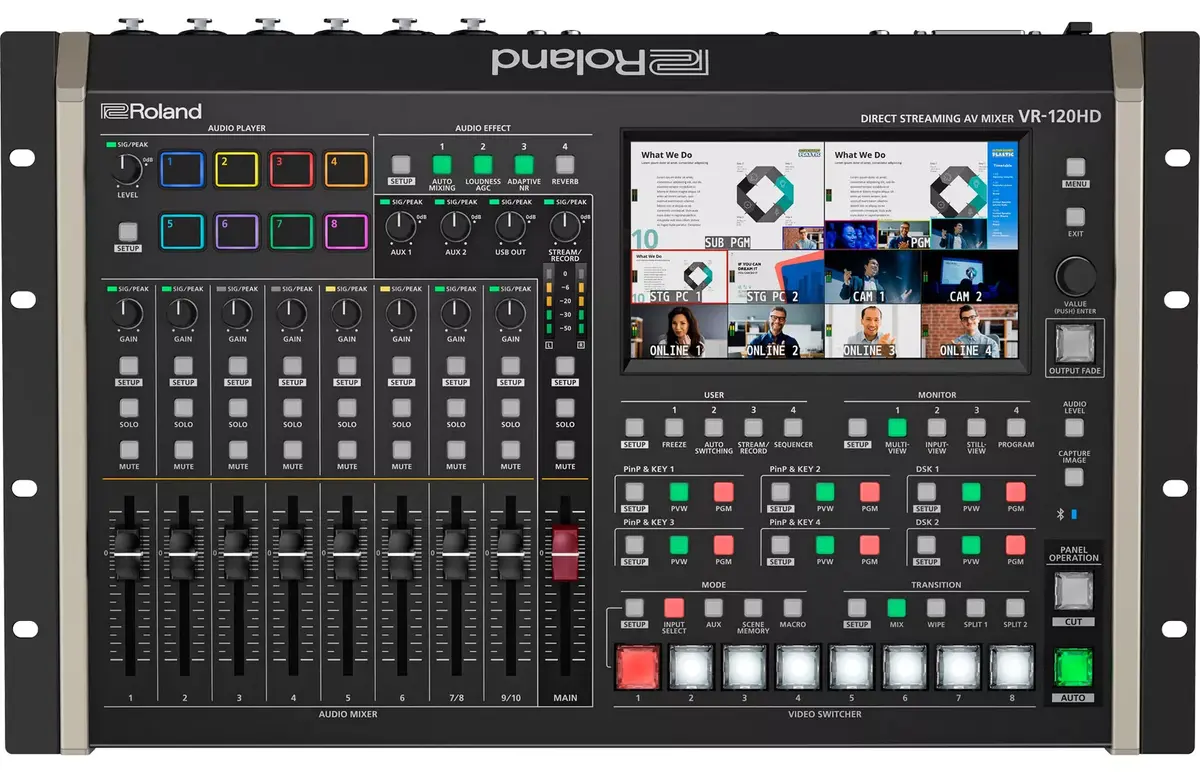This screenshot has width=1200, height=774.
Task: Trigger audio player pad 4 (orange)
Action: click(x=346, y=169)
